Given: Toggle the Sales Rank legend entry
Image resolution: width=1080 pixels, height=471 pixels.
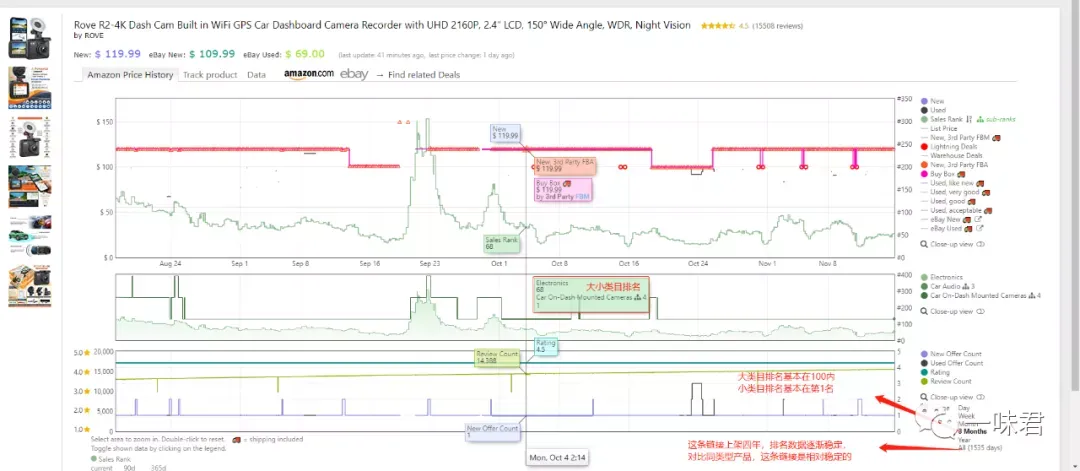Looking at the screenshot, I should pos(942,119).
